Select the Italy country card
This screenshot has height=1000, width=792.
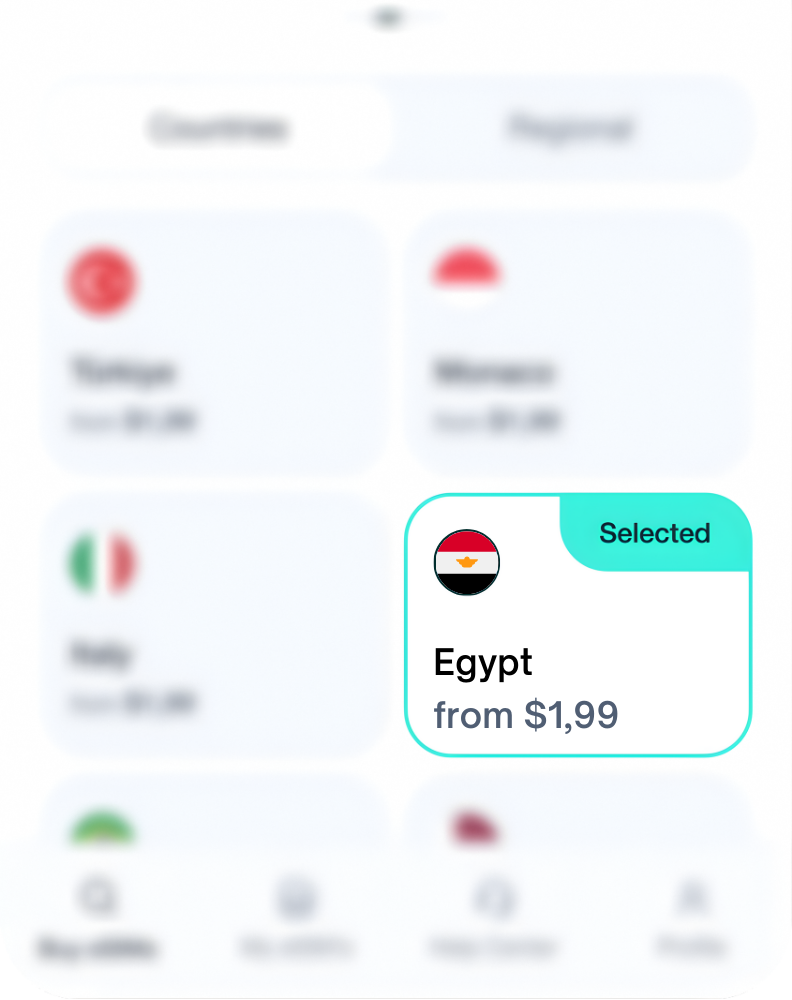click(x=214, y=625)
